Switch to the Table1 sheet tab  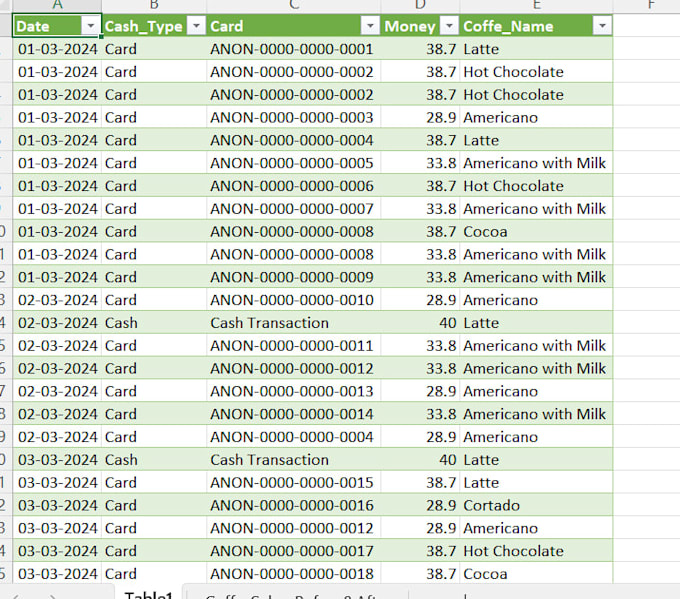coord(149,593)
